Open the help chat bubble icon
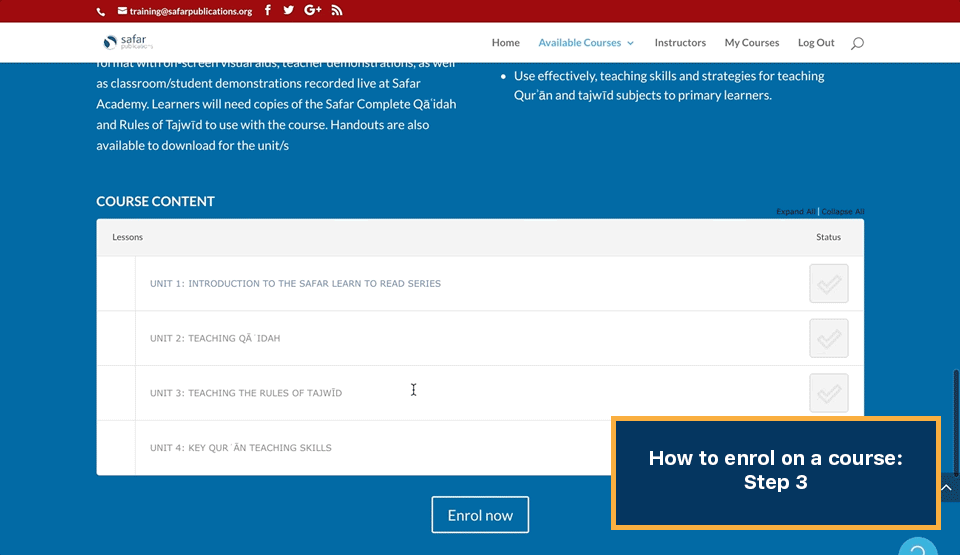960x555 pixels. [x=918, y=547]
